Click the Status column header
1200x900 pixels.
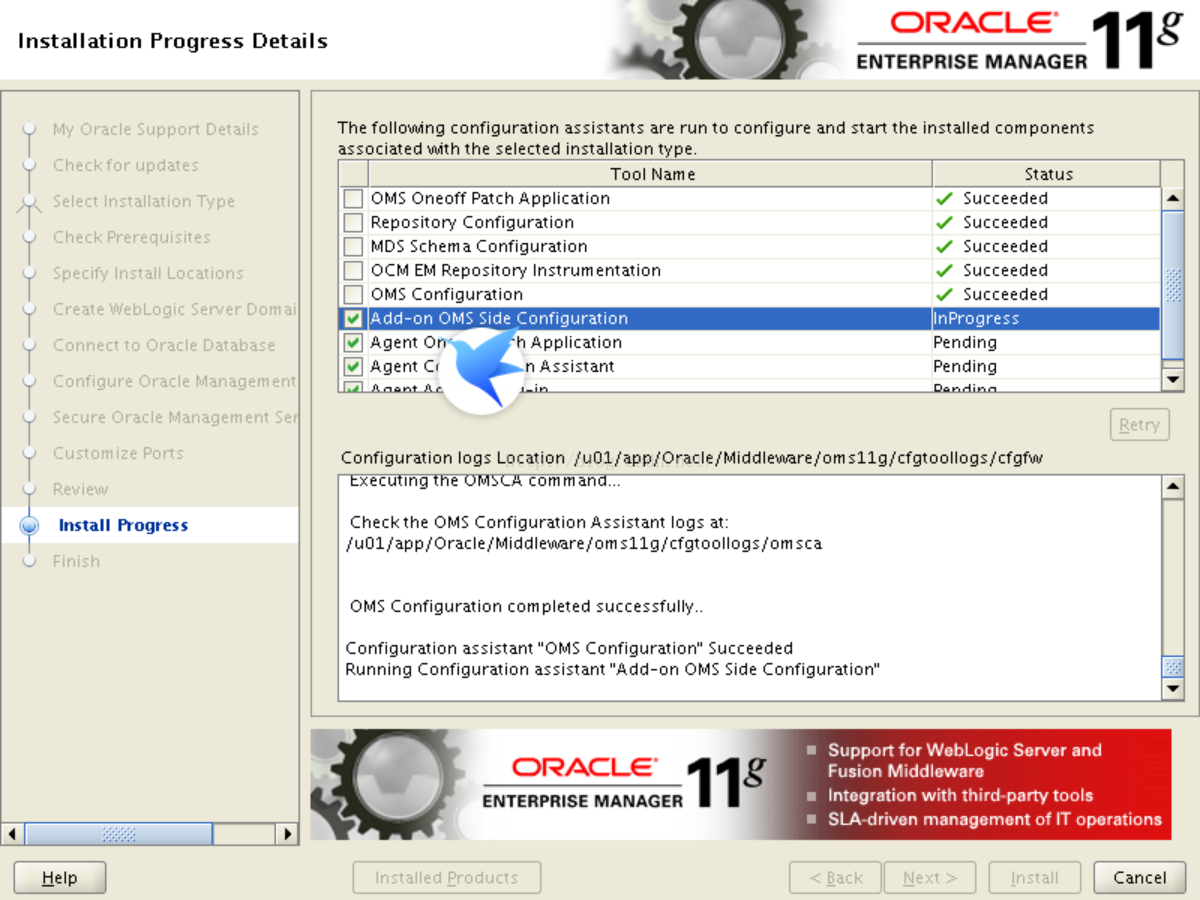[x=1046, y=174]
